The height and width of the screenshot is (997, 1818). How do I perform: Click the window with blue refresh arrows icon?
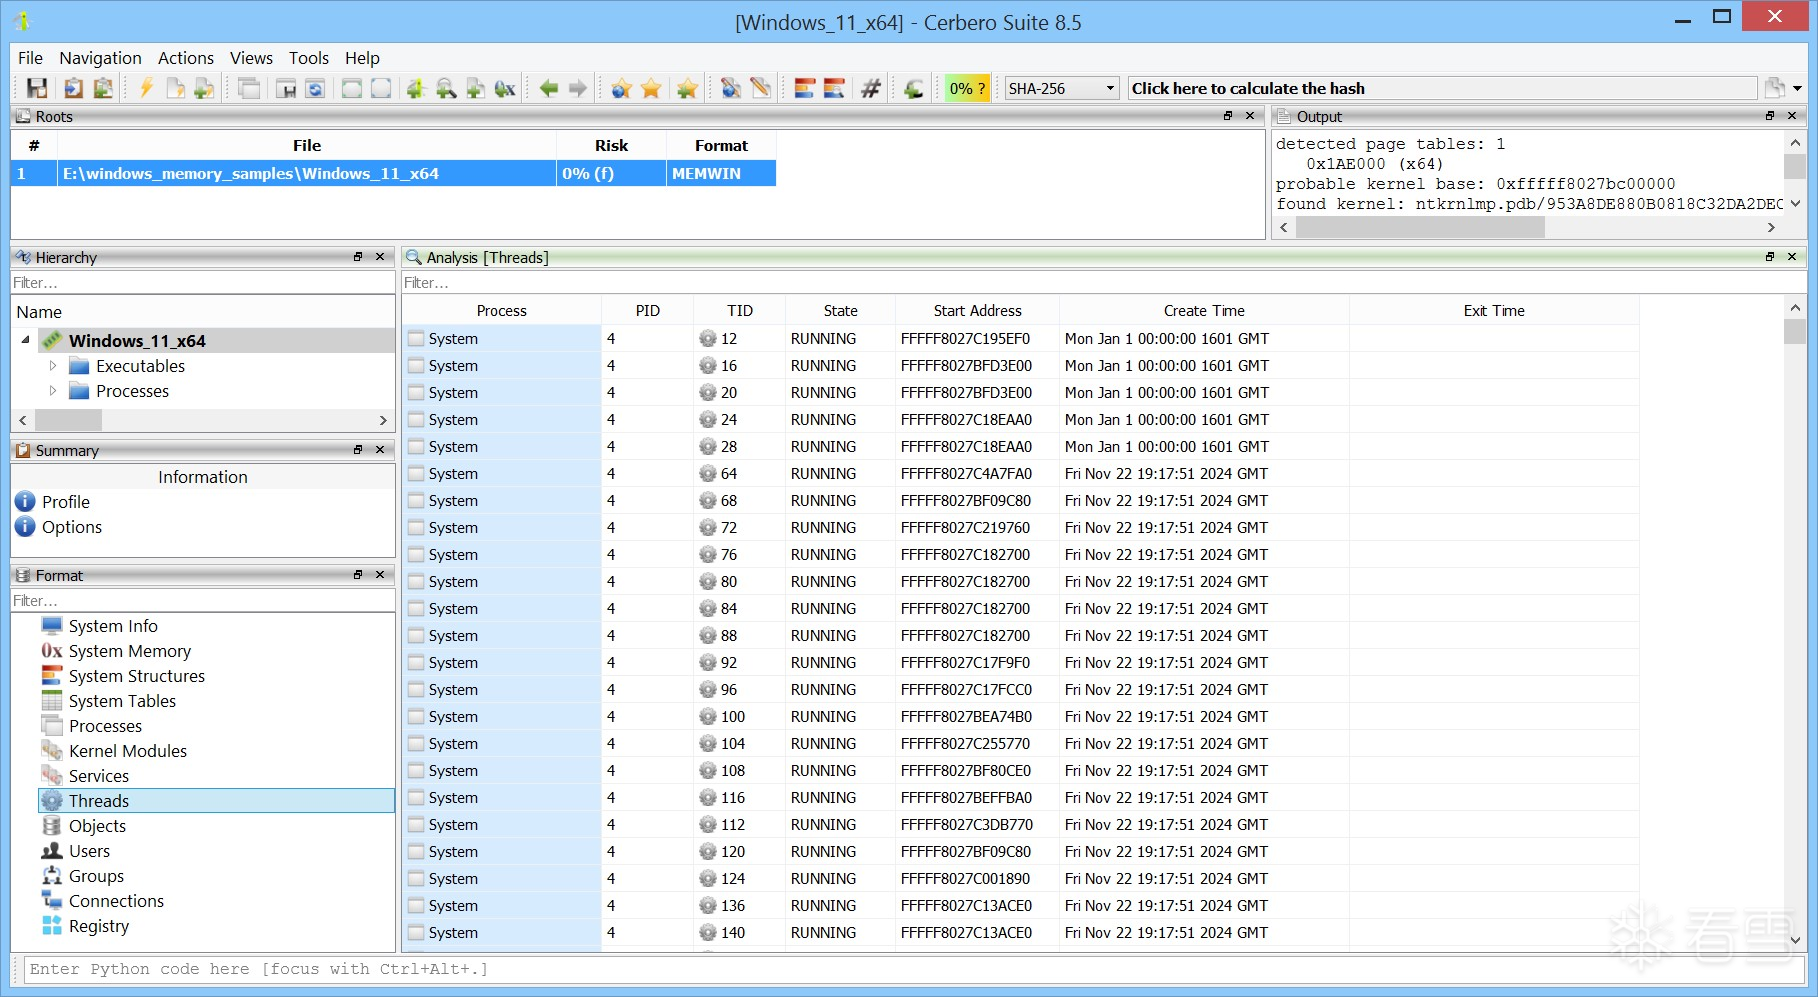315,88
